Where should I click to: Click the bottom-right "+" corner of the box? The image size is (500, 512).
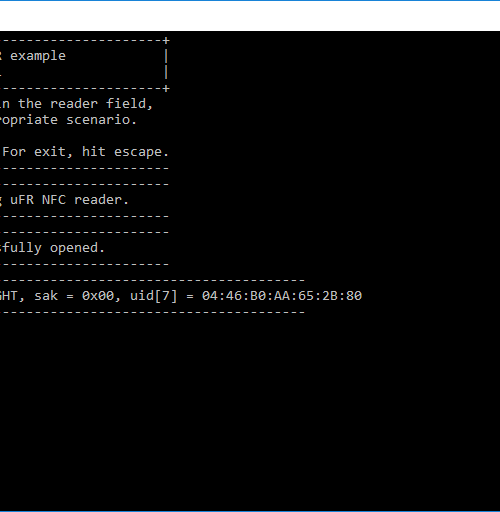(x=166, y=88)
